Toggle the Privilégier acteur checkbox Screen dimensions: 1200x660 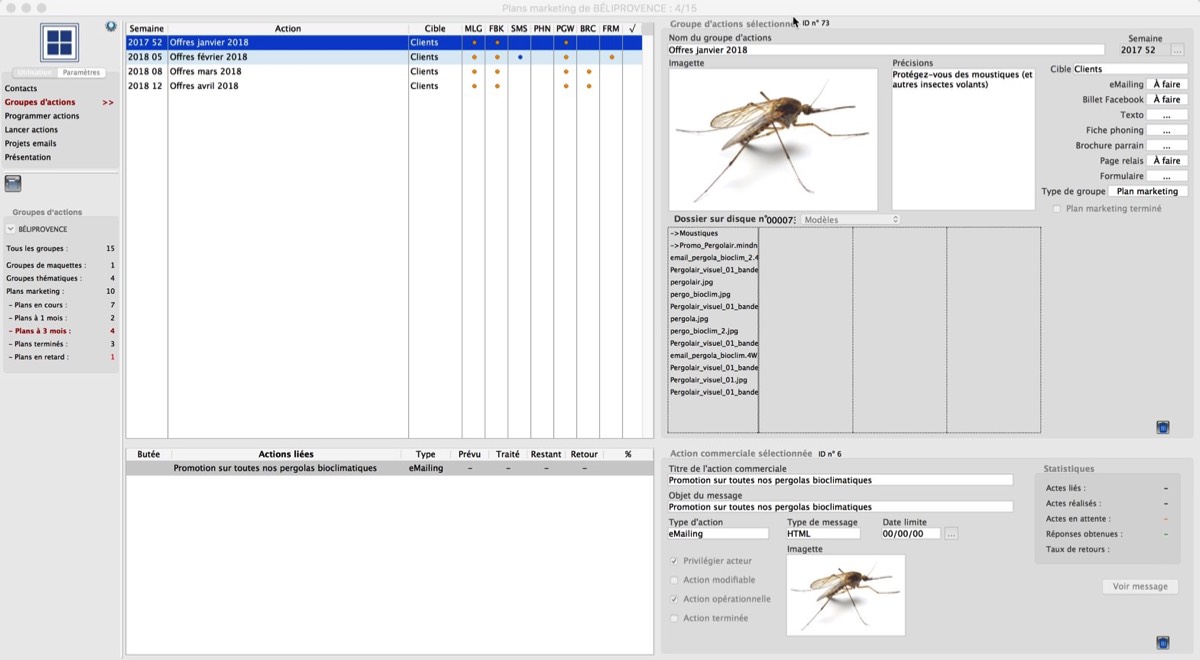click(x=674, y=561)
